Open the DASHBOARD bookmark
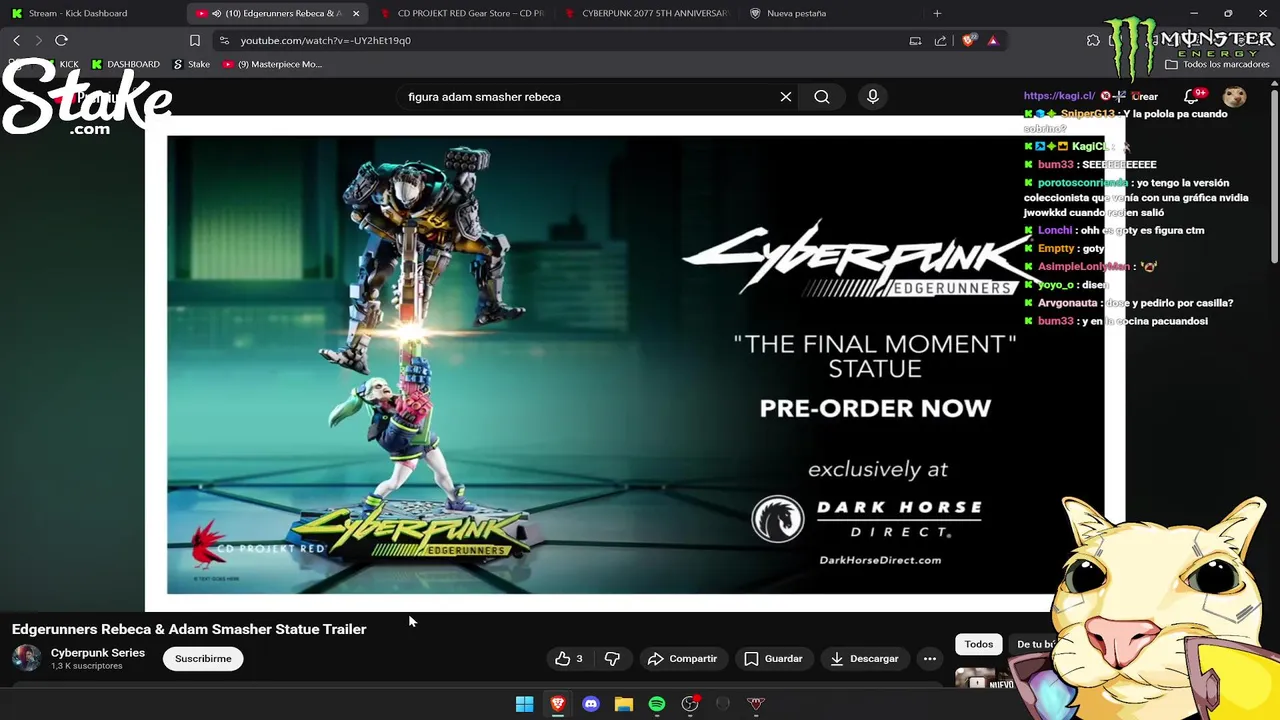 tap(125, 64)
